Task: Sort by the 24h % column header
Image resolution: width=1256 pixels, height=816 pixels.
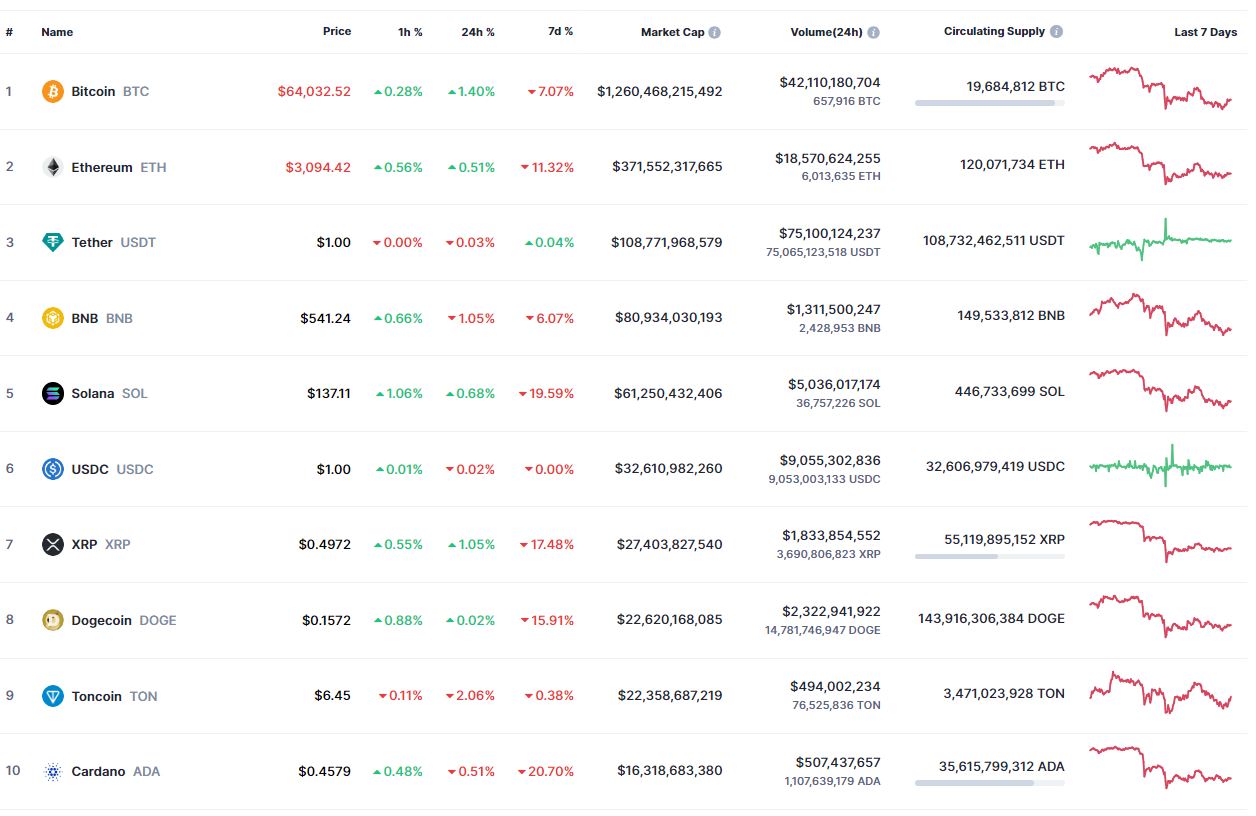Action: (477, 32)
